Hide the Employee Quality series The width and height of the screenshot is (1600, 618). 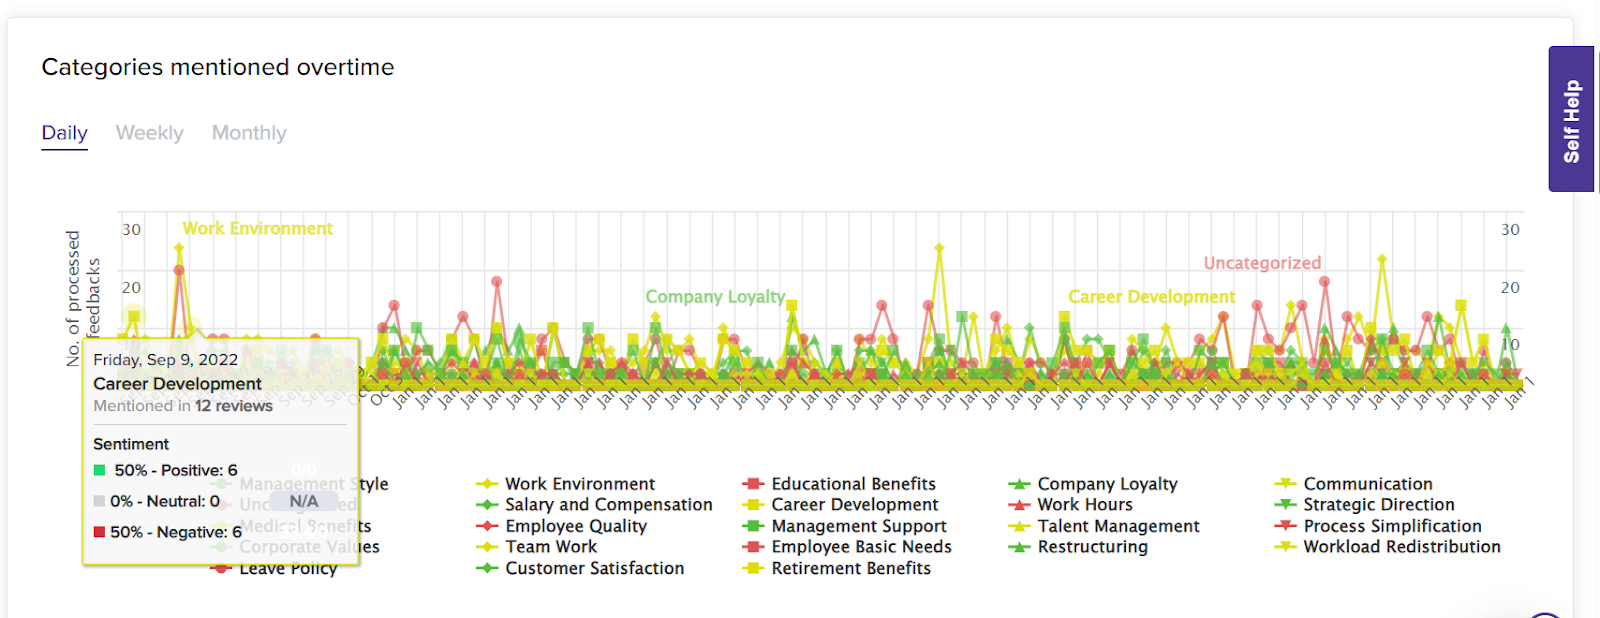[575, 526]
